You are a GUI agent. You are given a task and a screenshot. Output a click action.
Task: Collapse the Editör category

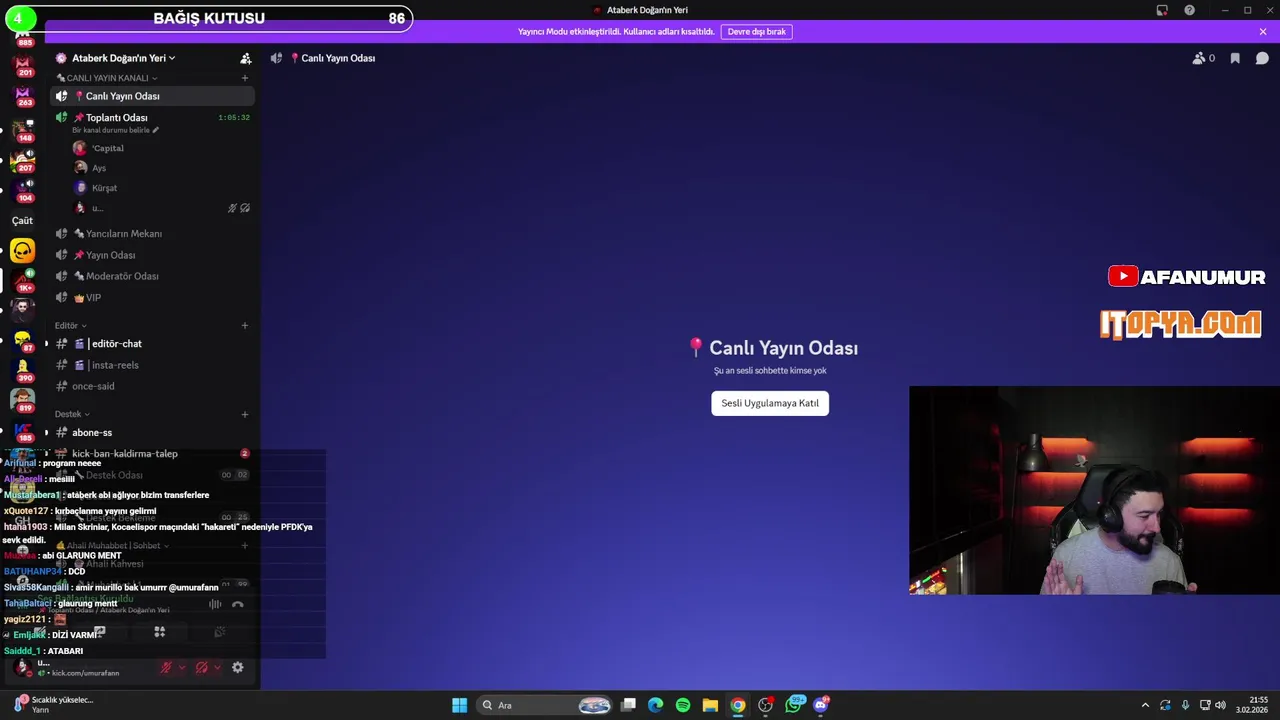[70, 326]
